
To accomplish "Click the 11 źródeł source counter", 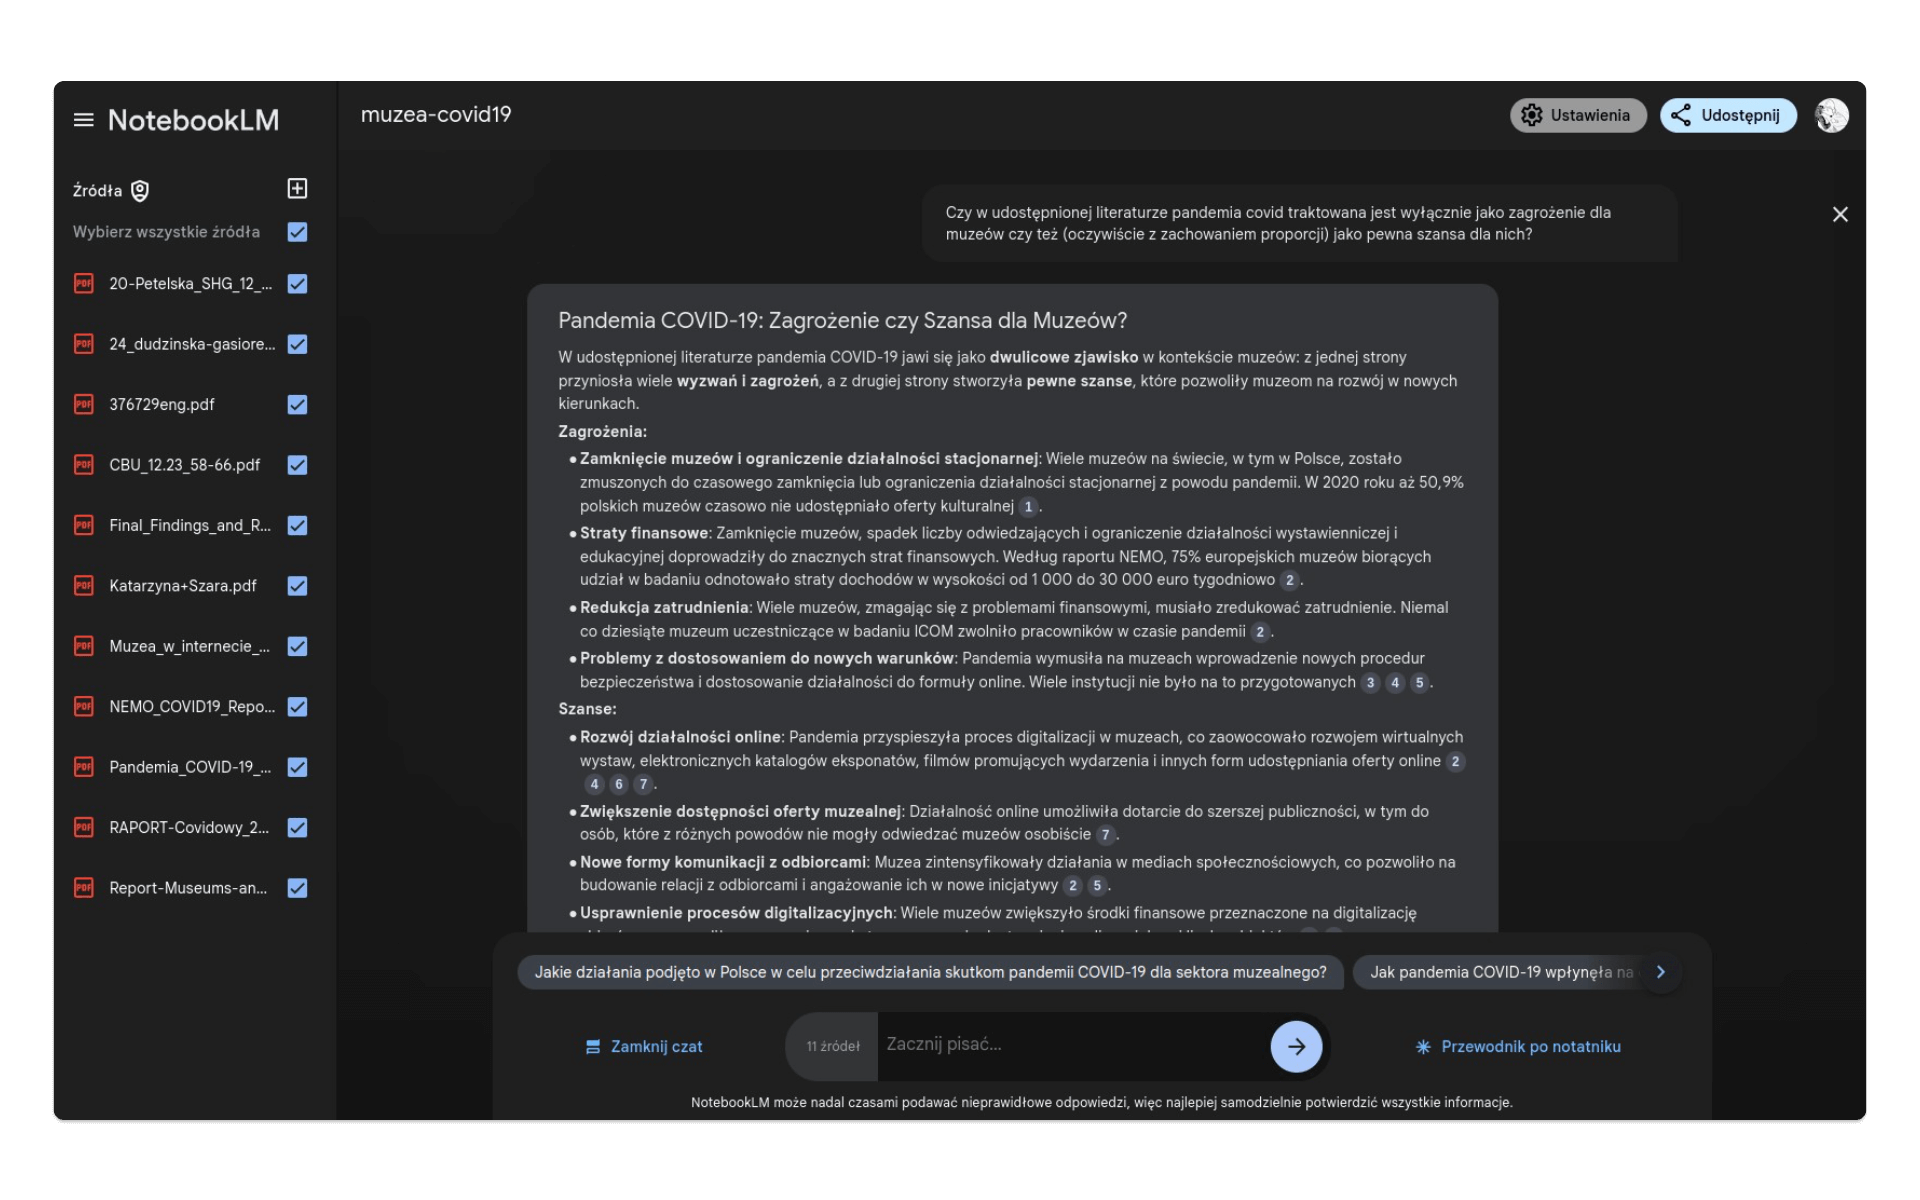I will click(833, 1047).
